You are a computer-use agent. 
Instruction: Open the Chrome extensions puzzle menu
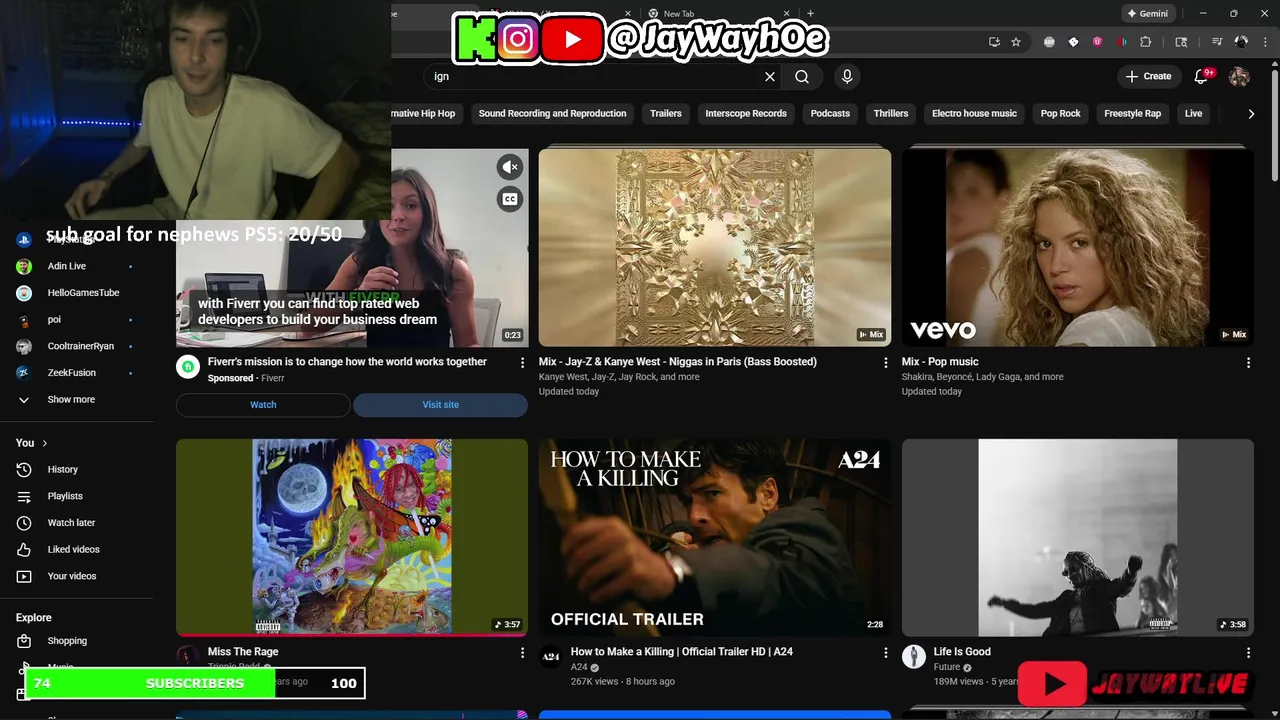click(x=1146, y=42)
